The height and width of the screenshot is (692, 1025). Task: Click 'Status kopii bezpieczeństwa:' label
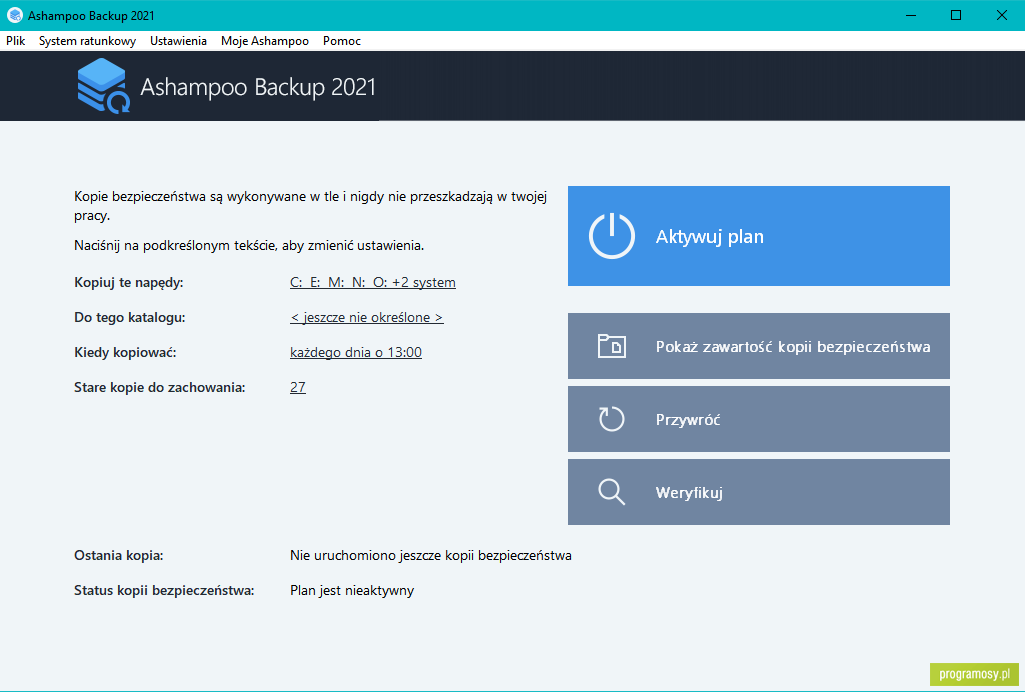tap(164, 591)
